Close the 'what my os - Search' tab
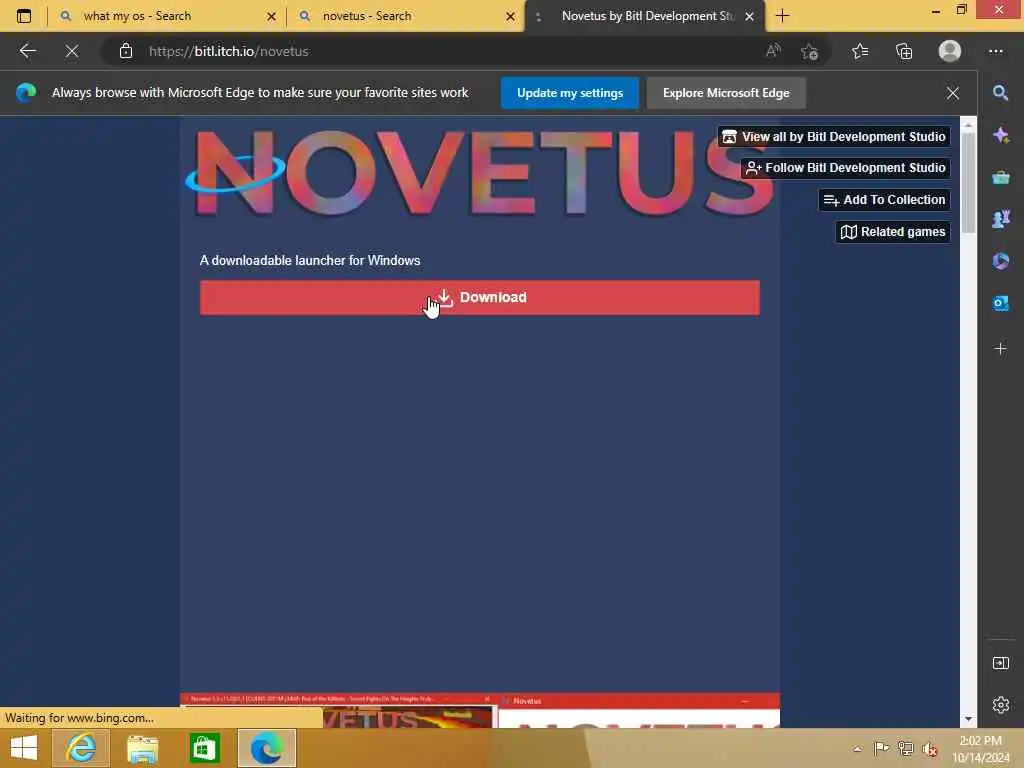The image size is (1024, 768). click(x=271, y=16)
